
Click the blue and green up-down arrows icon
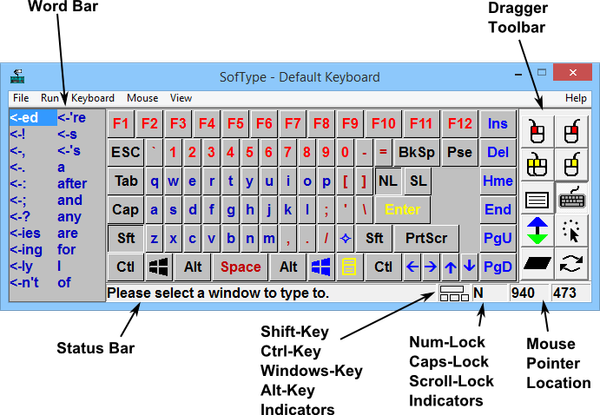tap(537, 231)
